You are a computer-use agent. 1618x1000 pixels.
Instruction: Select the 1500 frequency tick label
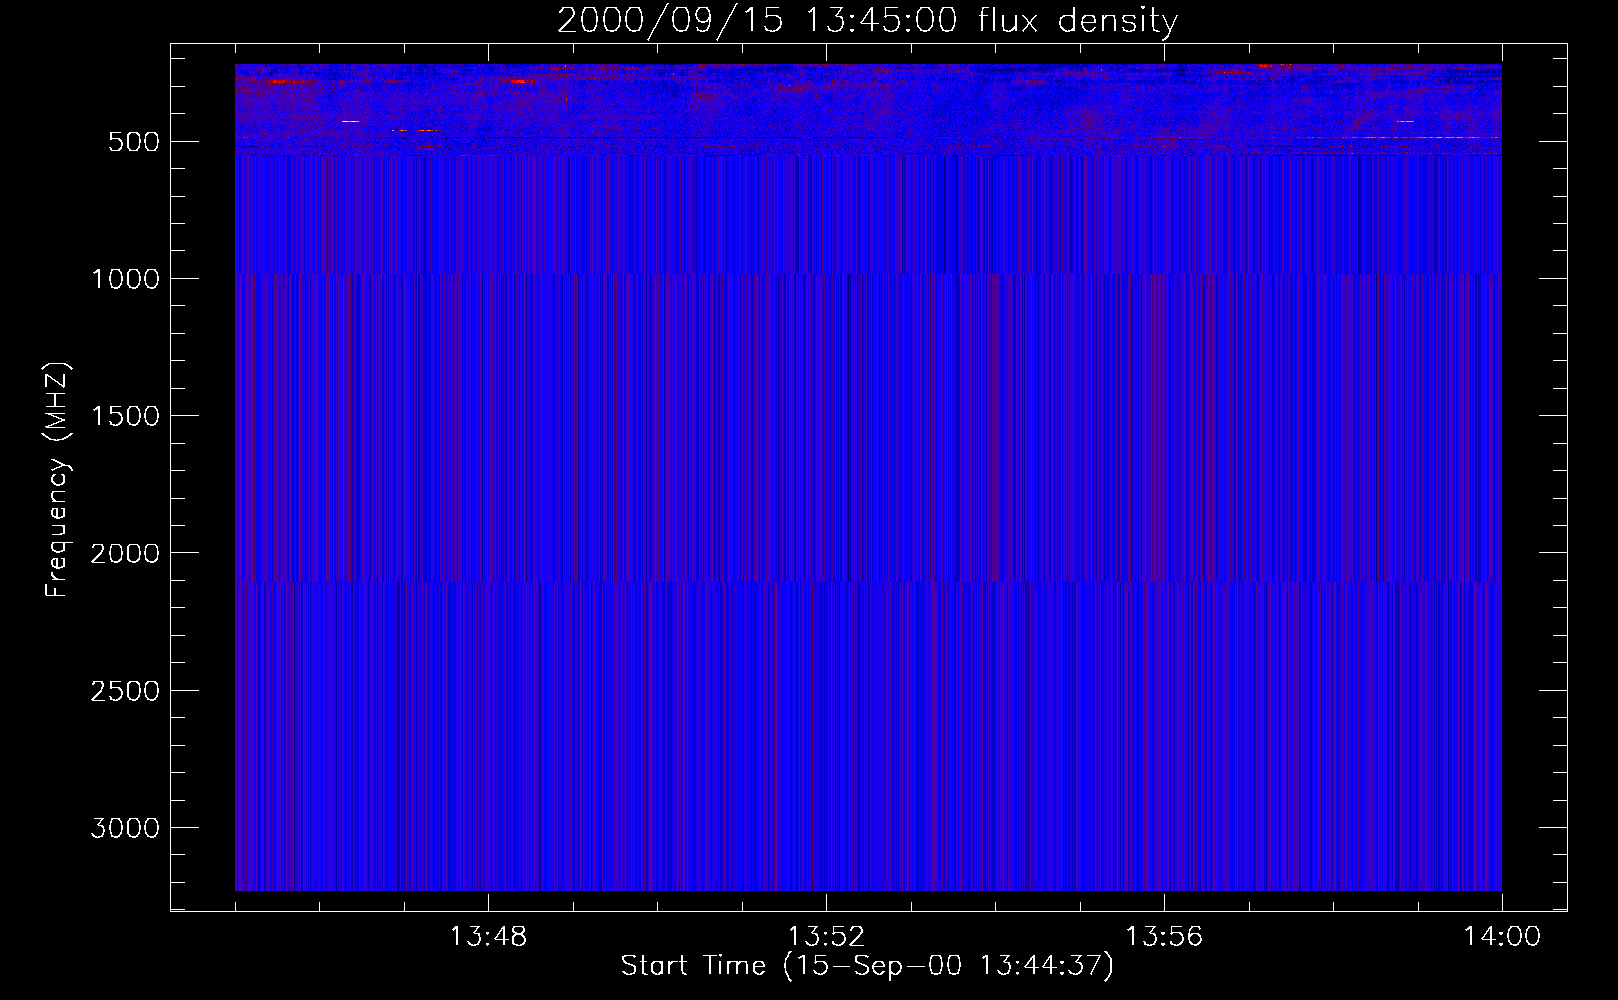[125, 416]
